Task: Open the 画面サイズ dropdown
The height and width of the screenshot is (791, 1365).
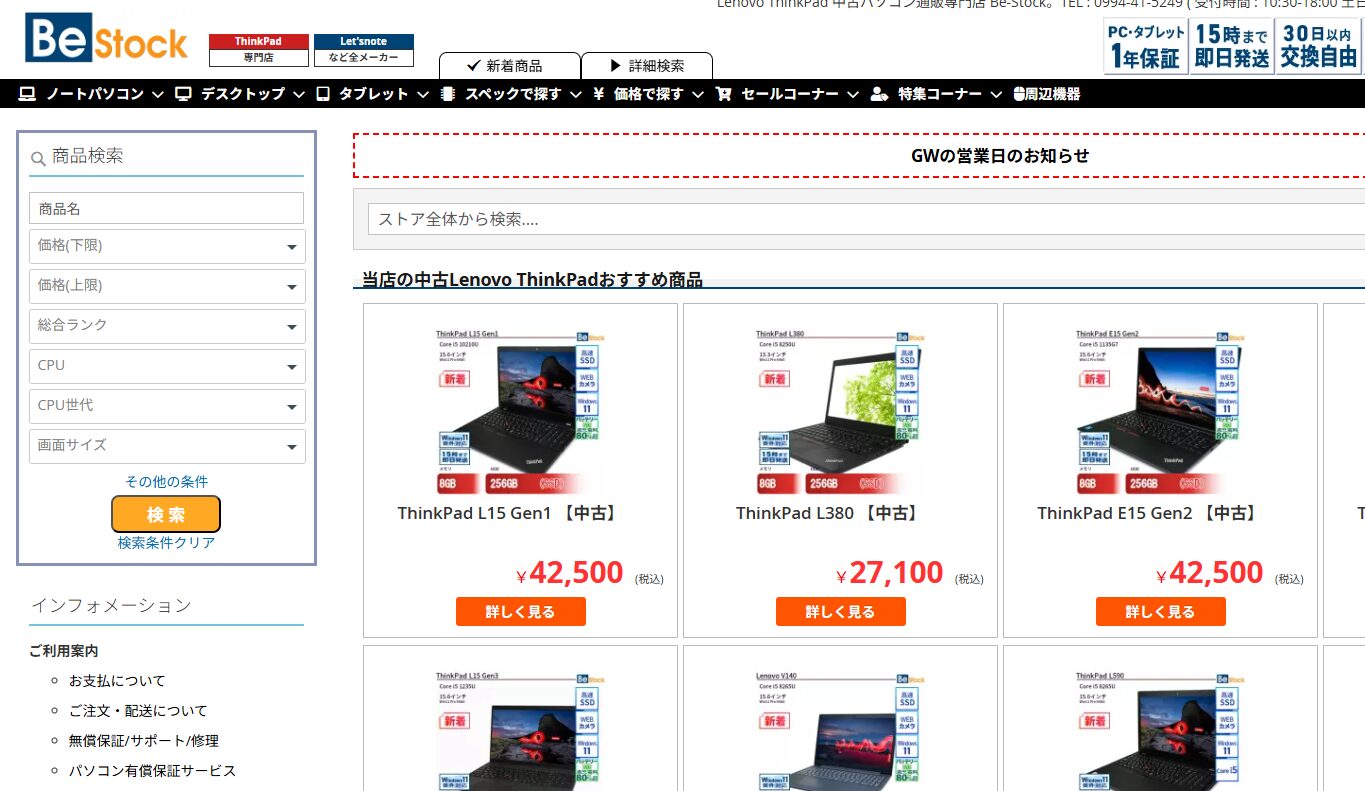Action: coord(167,446)
